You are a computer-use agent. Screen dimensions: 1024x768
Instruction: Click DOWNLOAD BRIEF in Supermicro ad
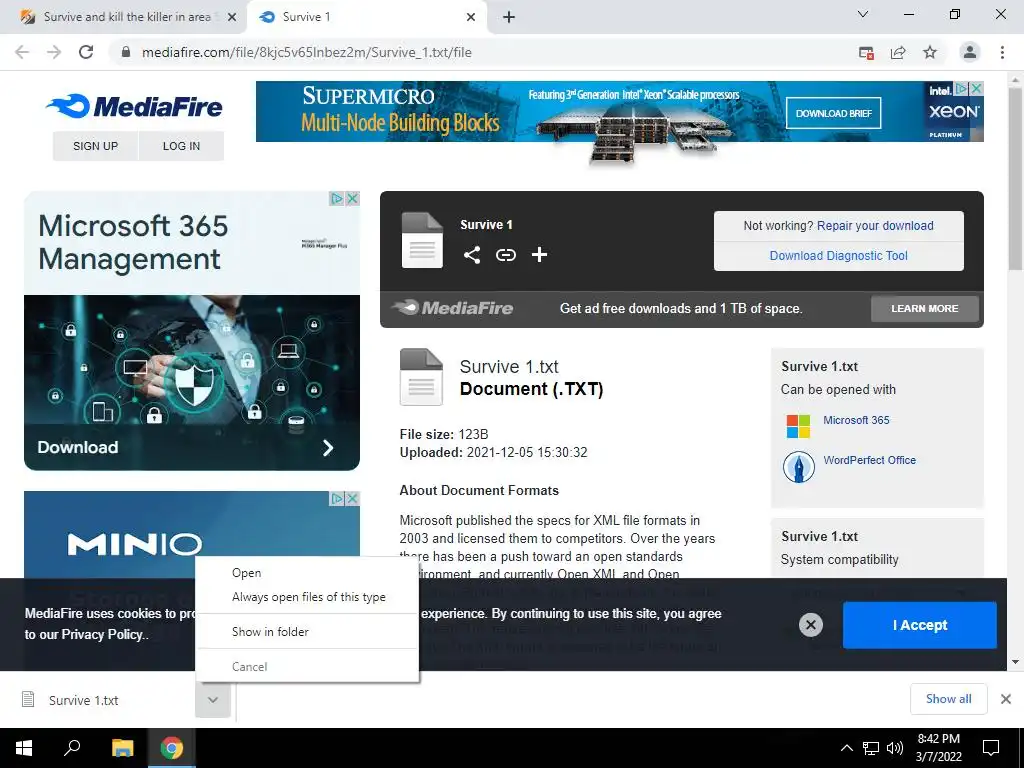click(833, 113)
